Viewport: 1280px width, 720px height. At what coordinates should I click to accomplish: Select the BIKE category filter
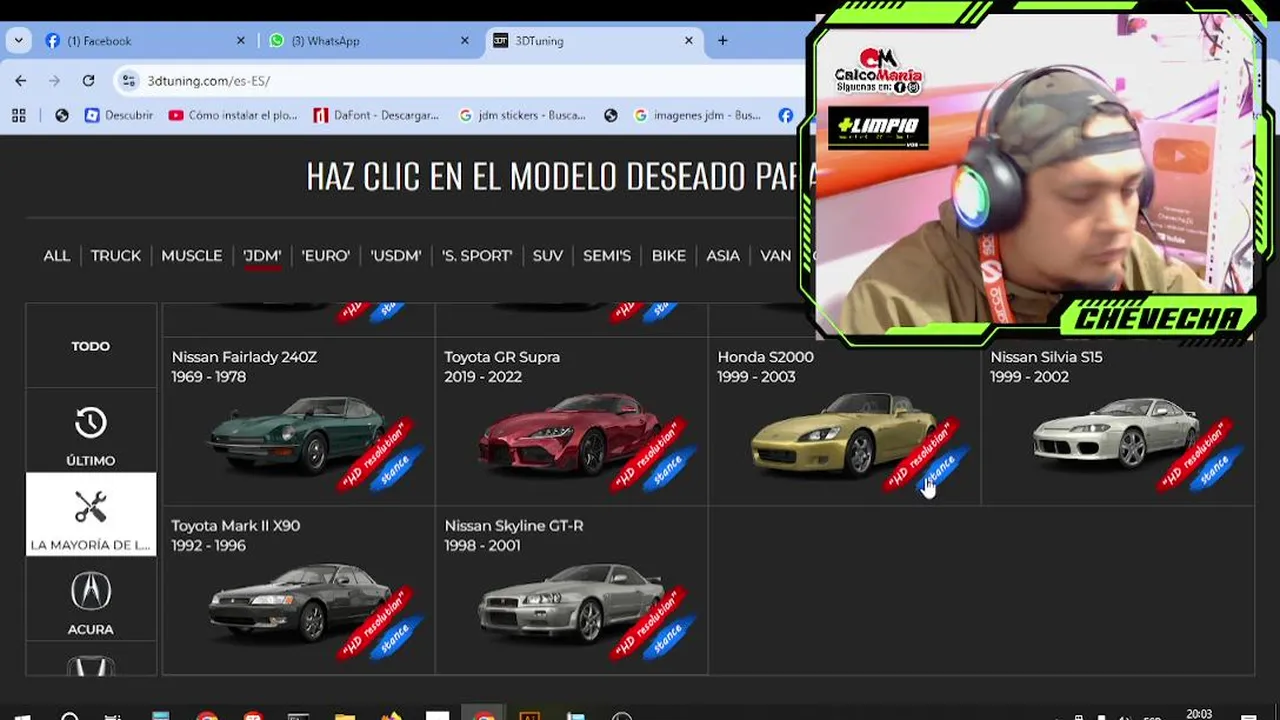coord(669,256)
